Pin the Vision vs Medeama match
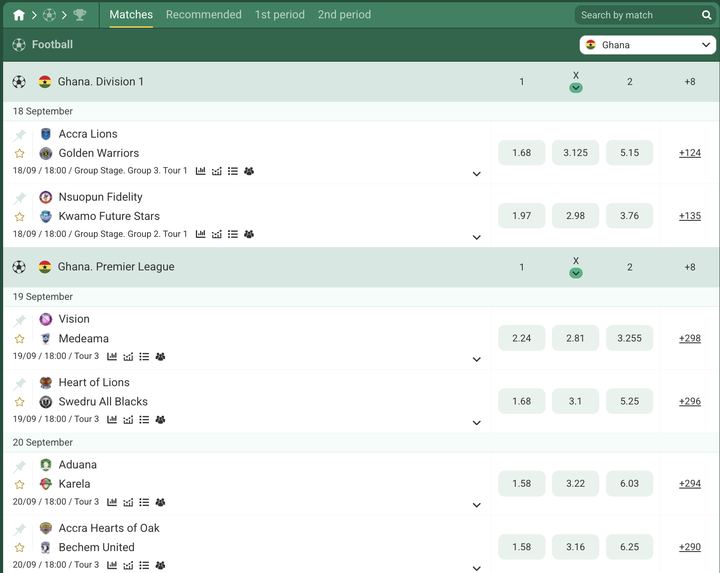 [19, 320]
